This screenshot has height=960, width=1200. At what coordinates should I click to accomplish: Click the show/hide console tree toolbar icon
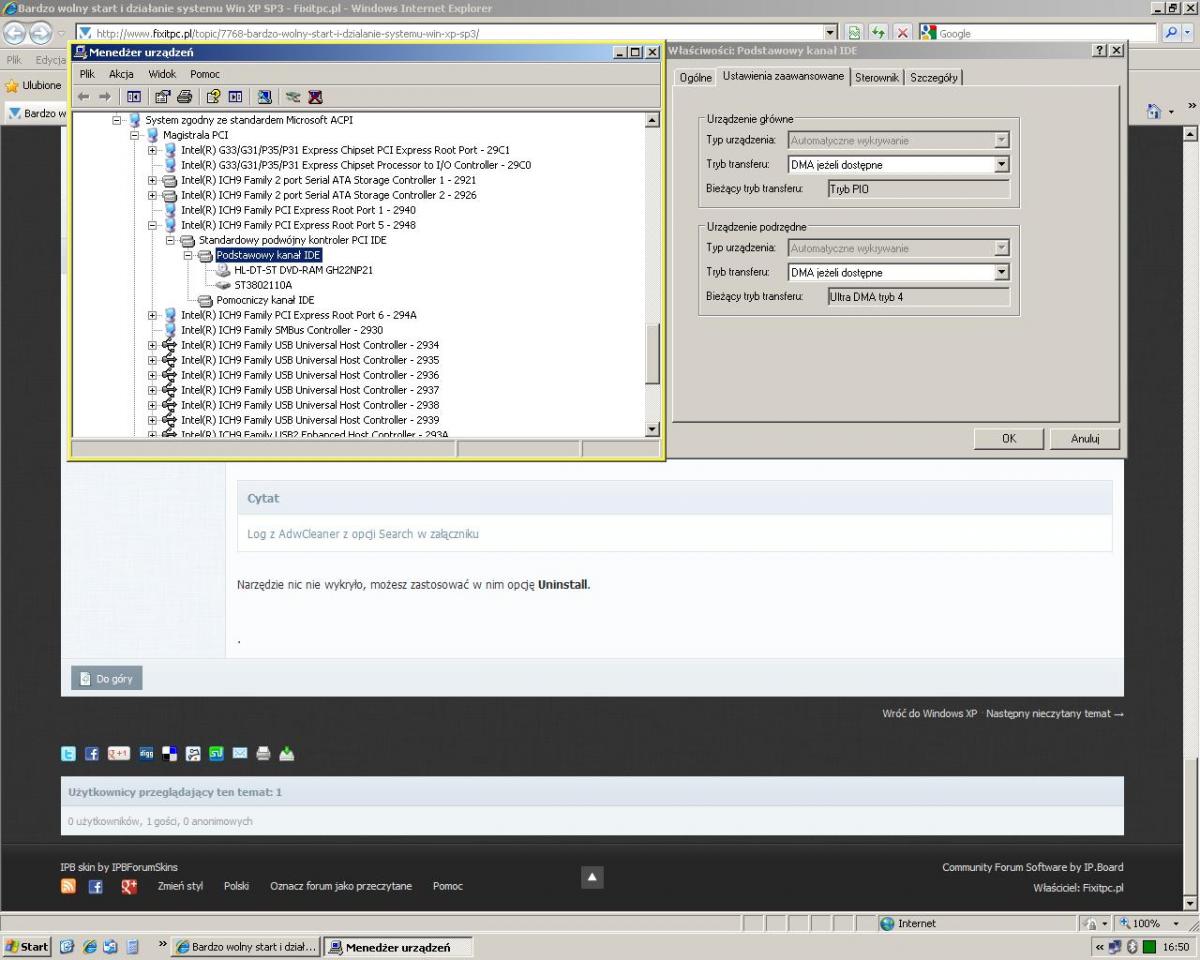click(x=134, y=97)
